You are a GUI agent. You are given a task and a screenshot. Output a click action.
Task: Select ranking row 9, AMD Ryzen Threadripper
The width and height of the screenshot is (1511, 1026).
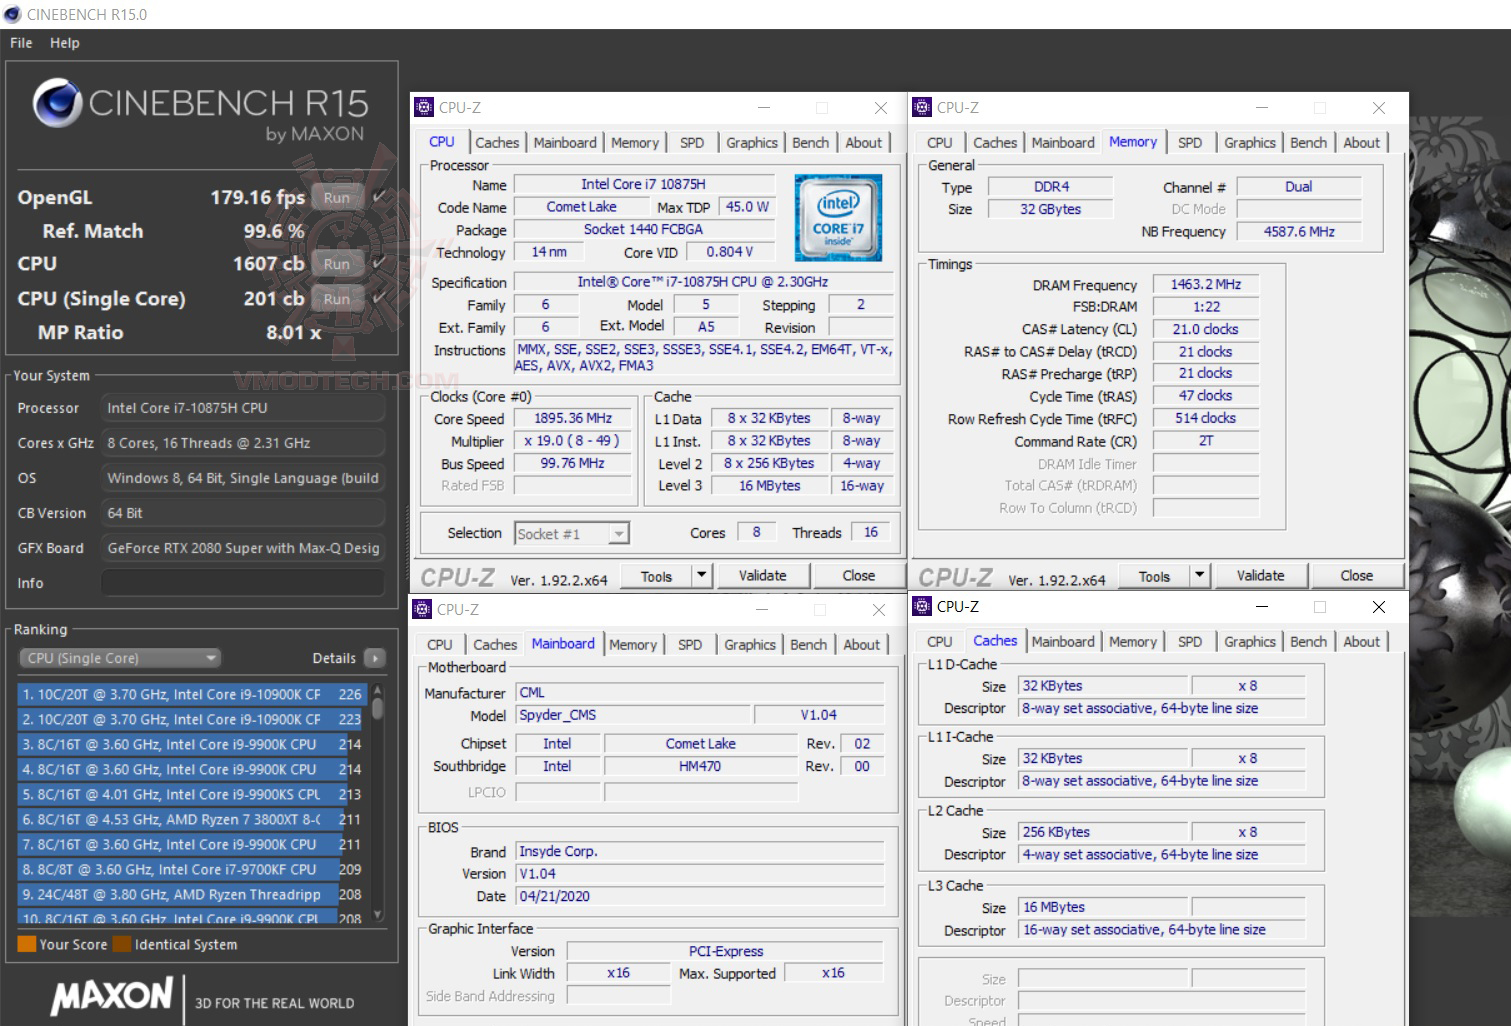[x=192, y=894]
